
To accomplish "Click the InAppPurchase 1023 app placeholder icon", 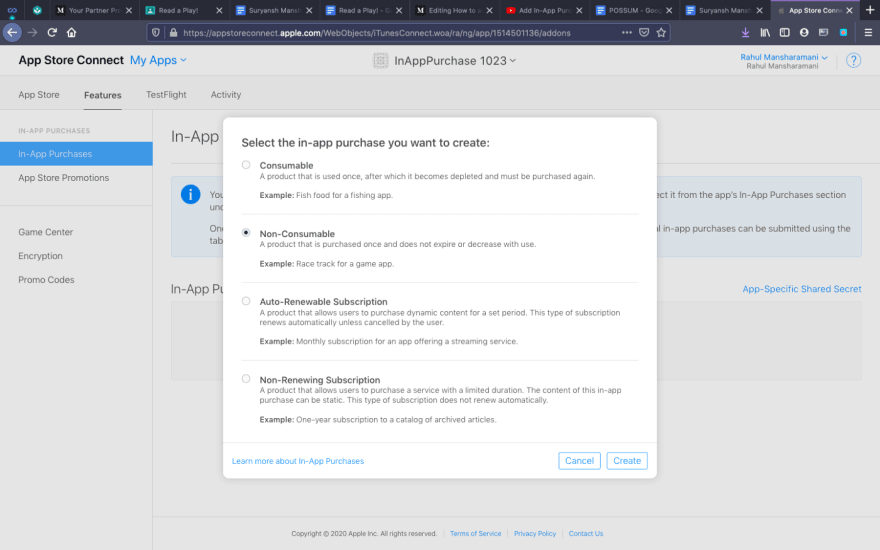I will pyautogui.click(x=381, y=60).
